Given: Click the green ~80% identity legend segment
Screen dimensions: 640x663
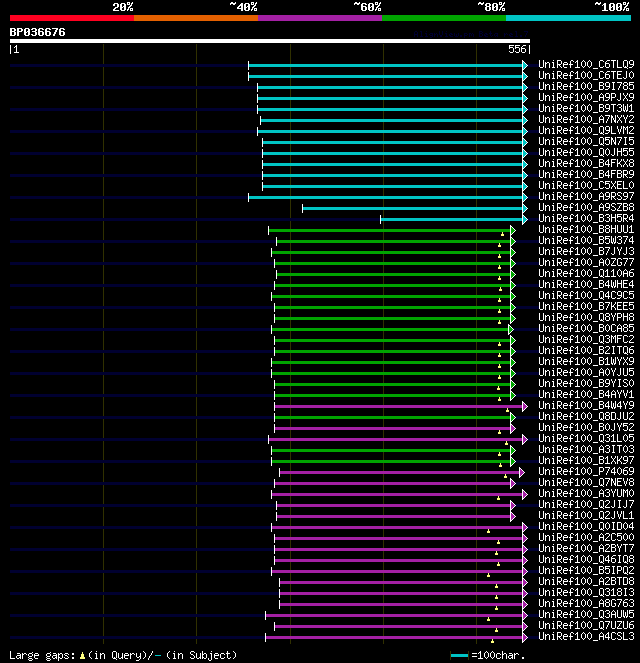Looking at the screenshot, I should pos(444,18).
